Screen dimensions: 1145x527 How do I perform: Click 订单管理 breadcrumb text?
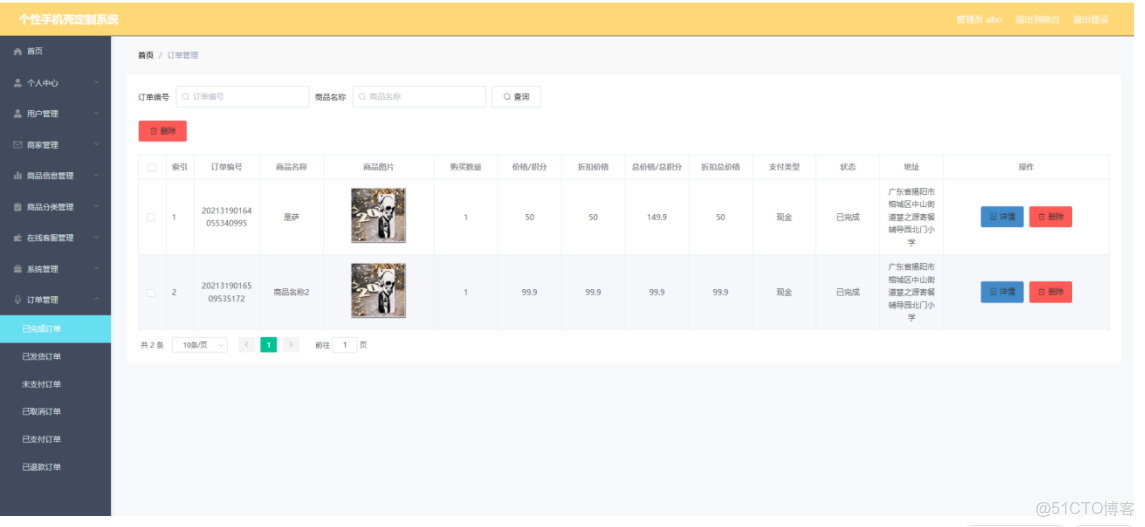183,55
